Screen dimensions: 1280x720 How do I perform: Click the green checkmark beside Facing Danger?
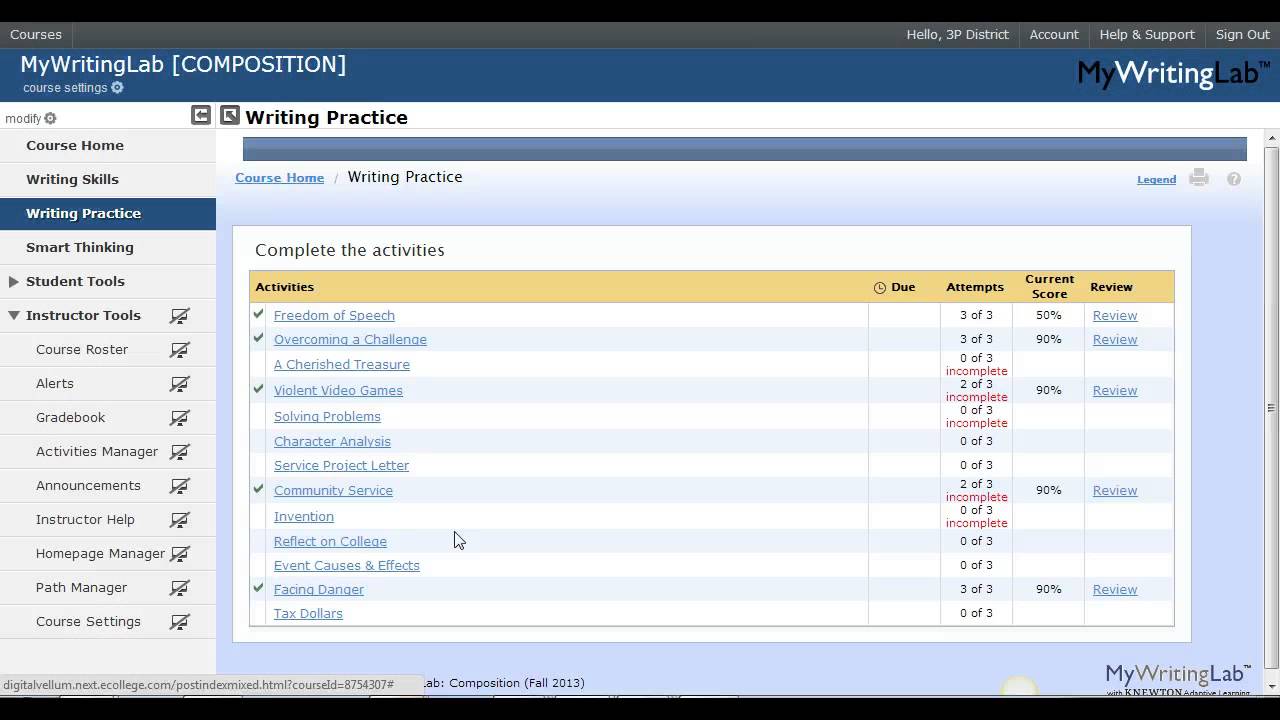point(259,588)
